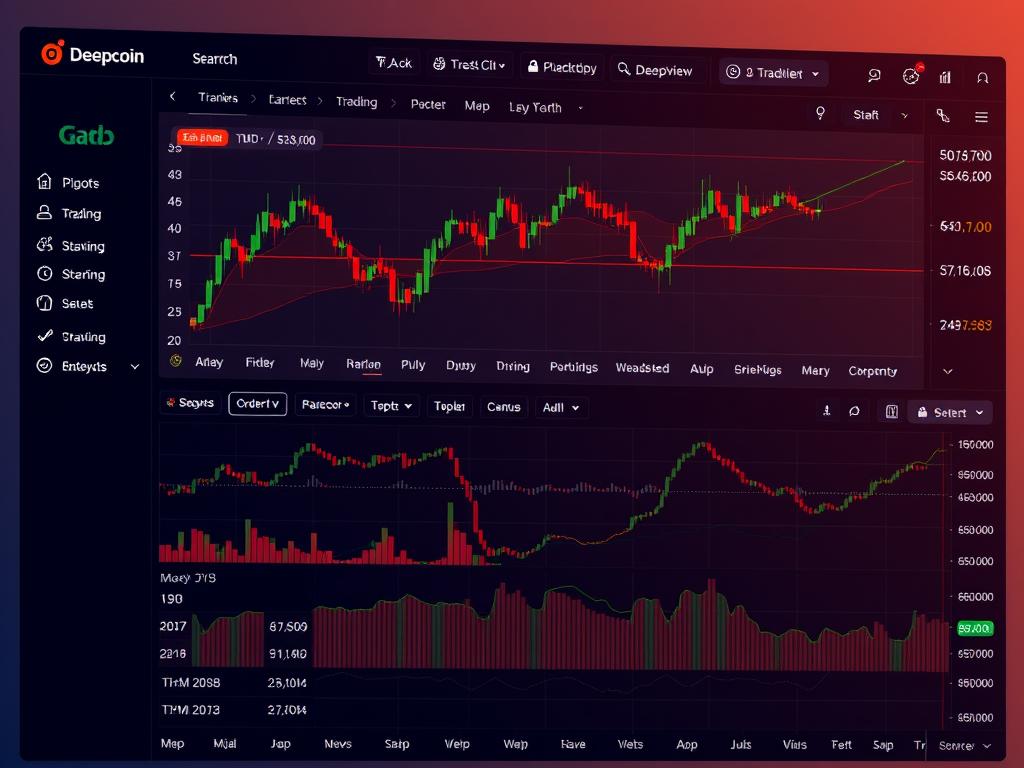
Task: Toggle the Orderl option in the toolbar
Action: 257,404
